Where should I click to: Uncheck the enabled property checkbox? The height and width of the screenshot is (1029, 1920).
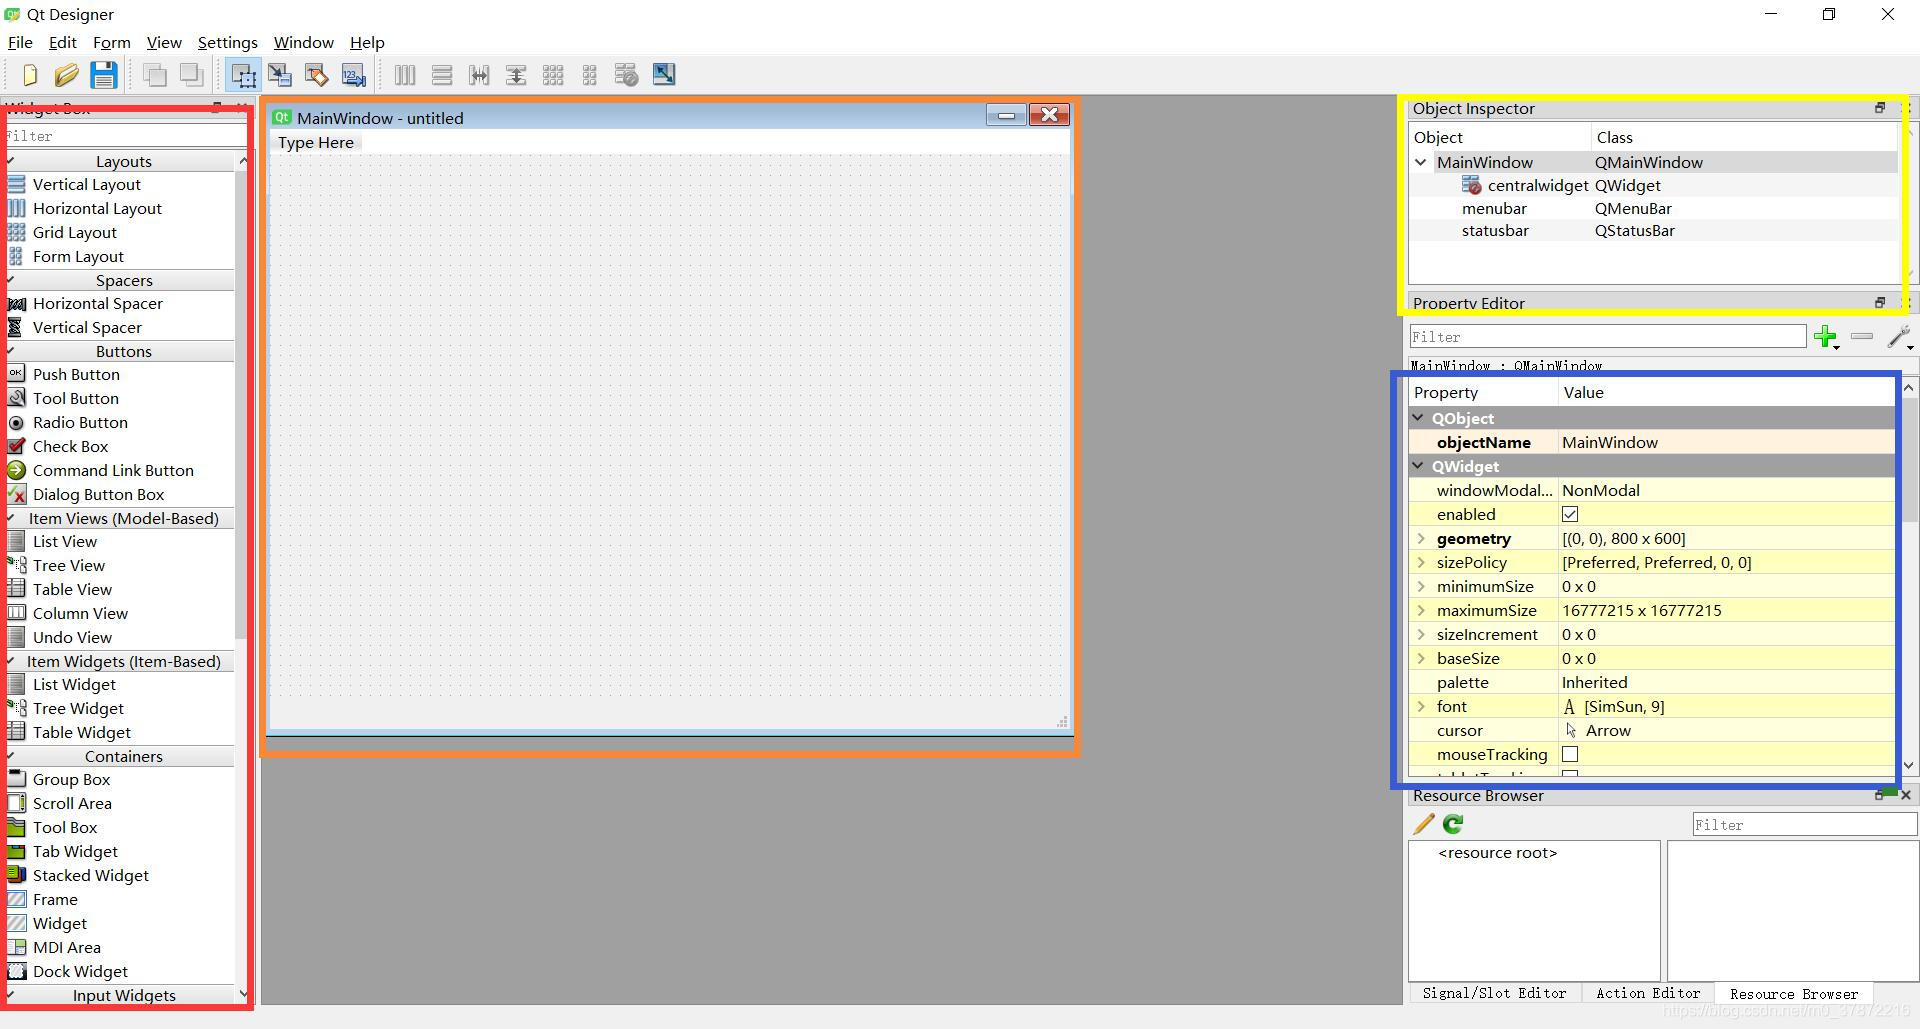point(1570,514)
